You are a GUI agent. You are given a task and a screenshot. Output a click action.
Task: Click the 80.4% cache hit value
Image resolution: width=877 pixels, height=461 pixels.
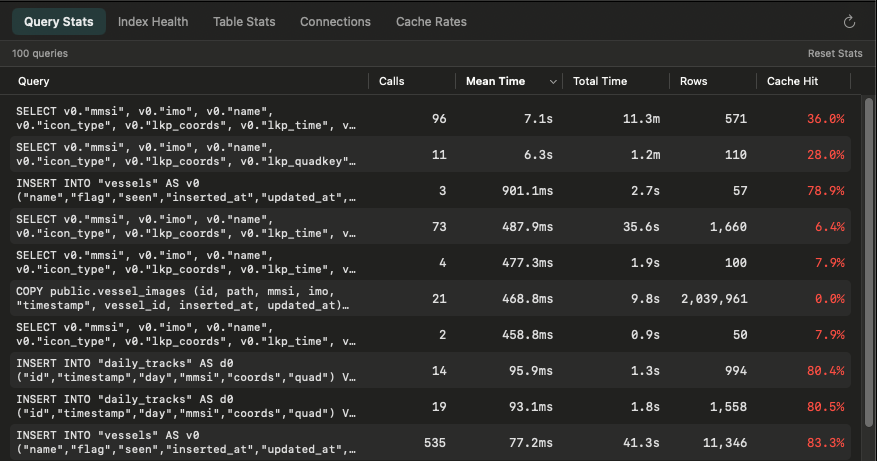826,370
